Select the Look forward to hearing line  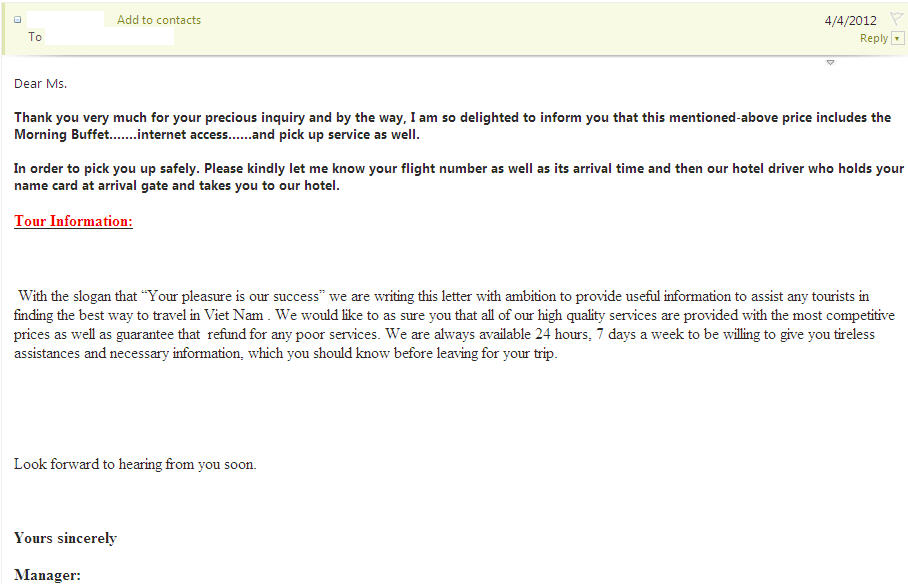135,465
